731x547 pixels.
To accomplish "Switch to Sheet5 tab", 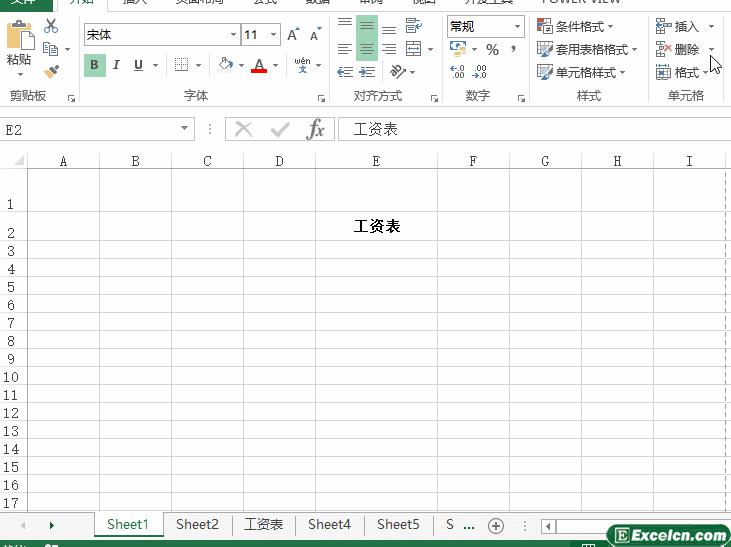I will coord(398,525).
